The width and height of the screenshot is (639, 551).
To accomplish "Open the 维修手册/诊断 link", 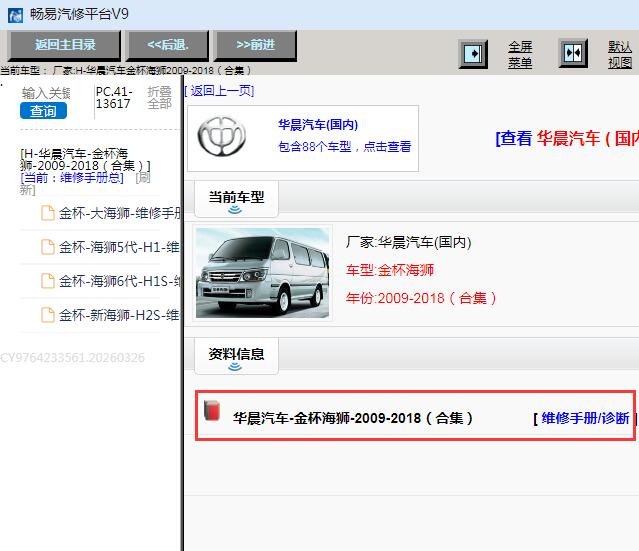I will pyautogui.click(x=585, y=418).
